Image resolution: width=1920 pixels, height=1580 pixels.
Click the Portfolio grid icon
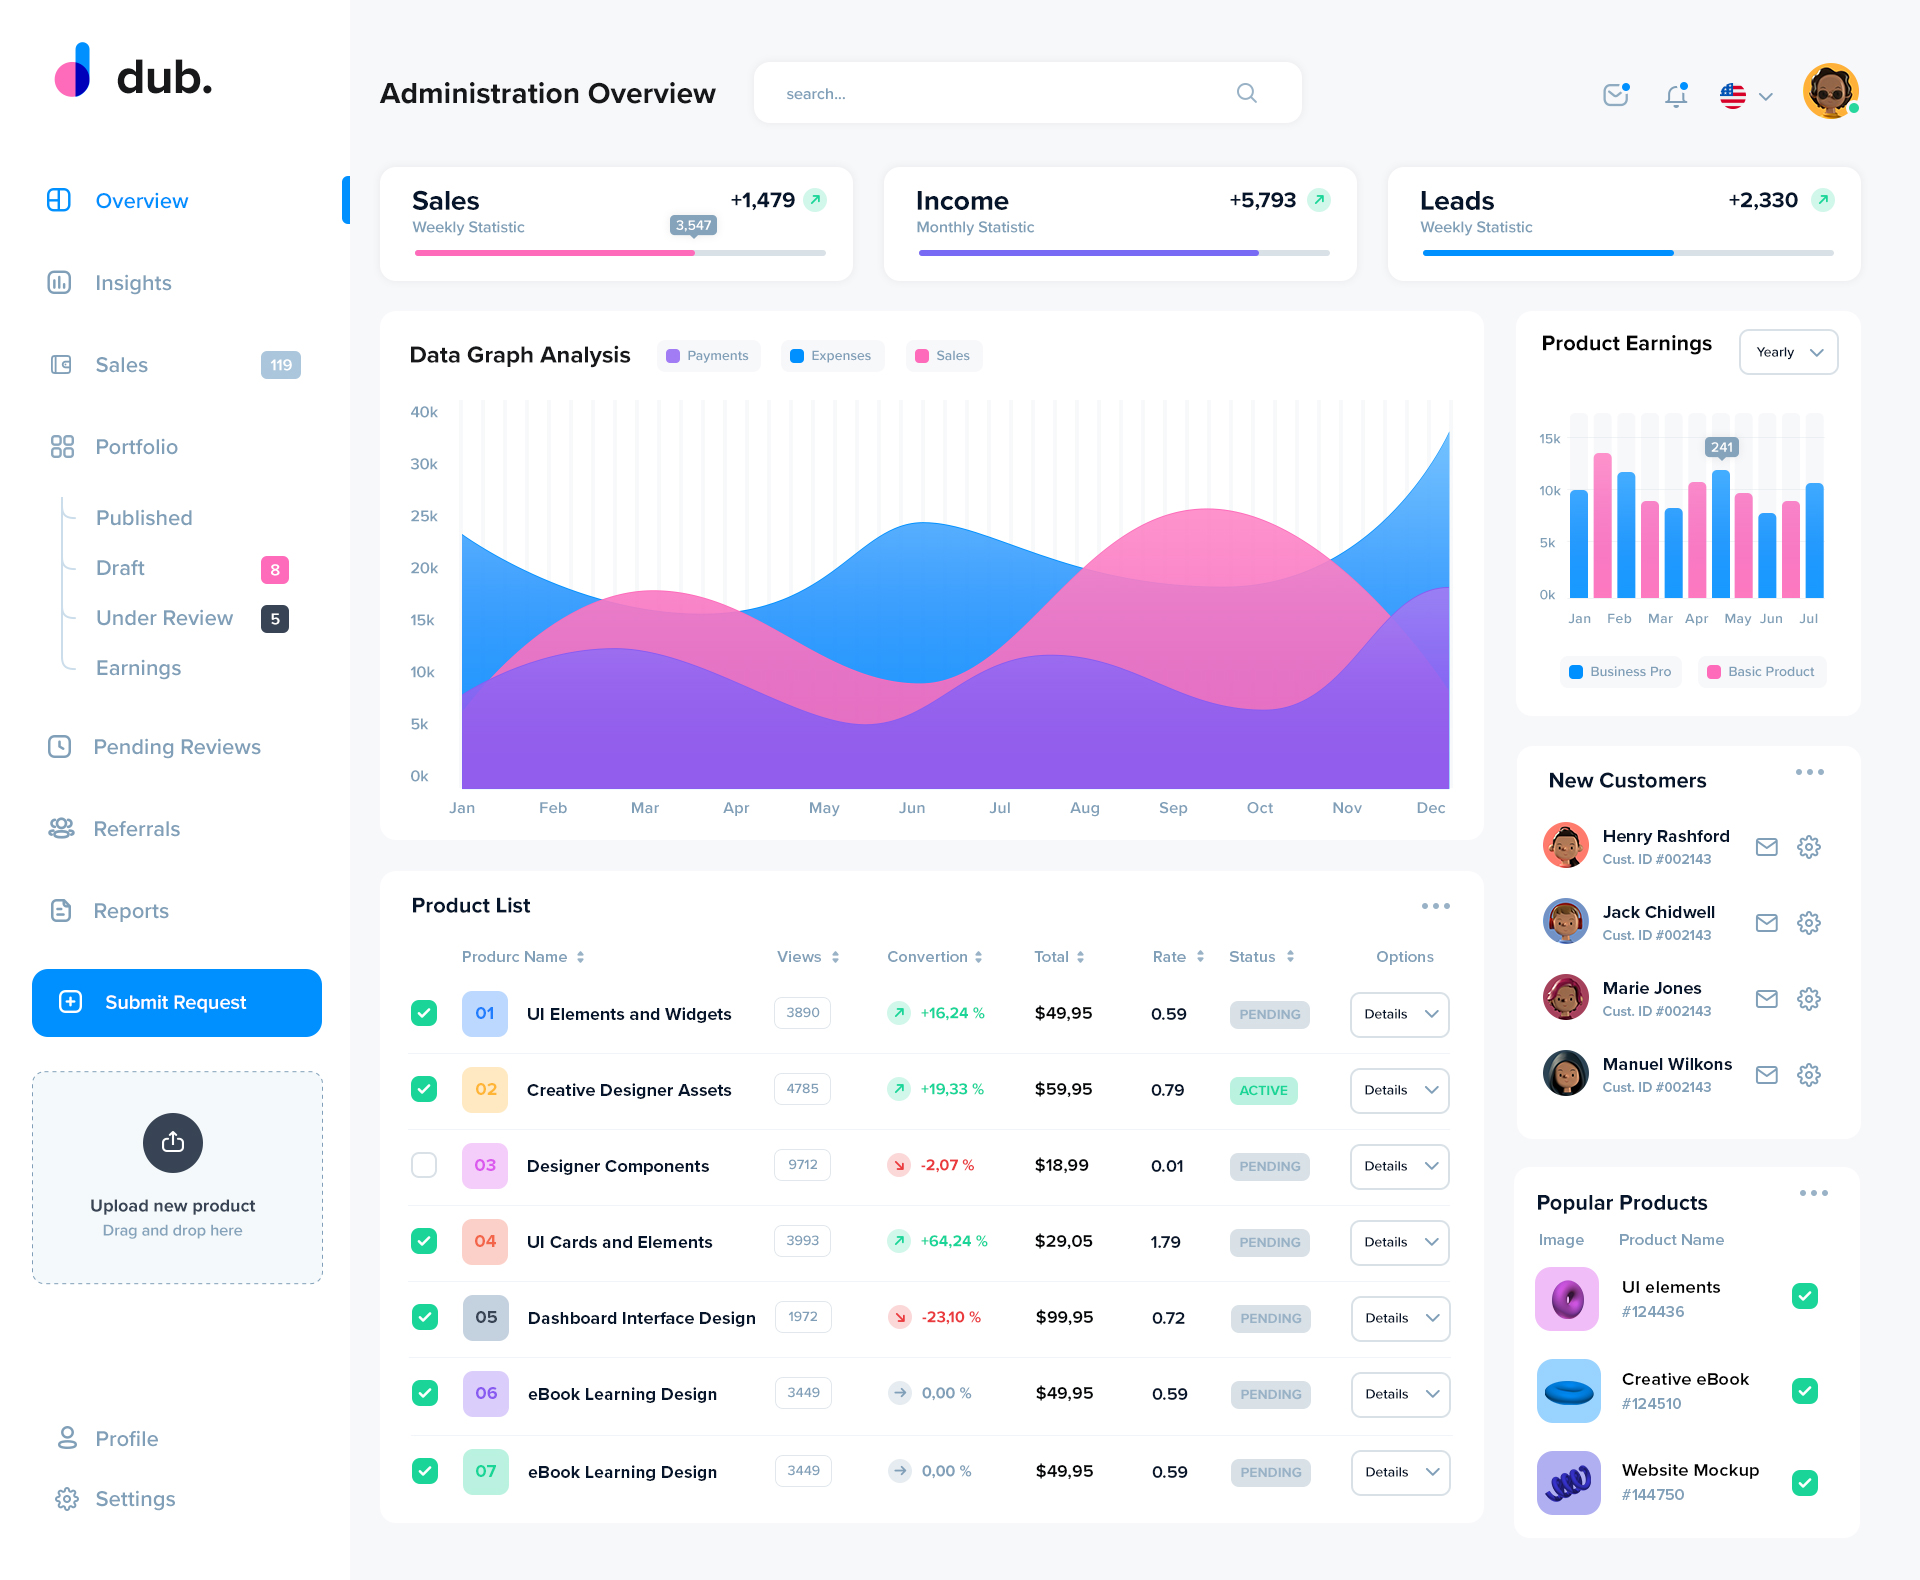pos(59,446)
